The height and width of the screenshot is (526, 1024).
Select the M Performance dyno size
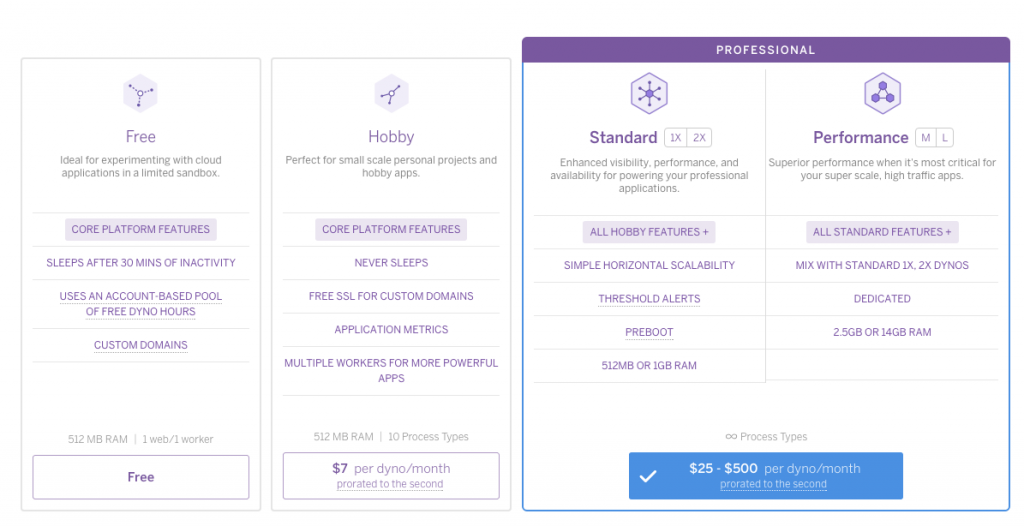point(926,138)
